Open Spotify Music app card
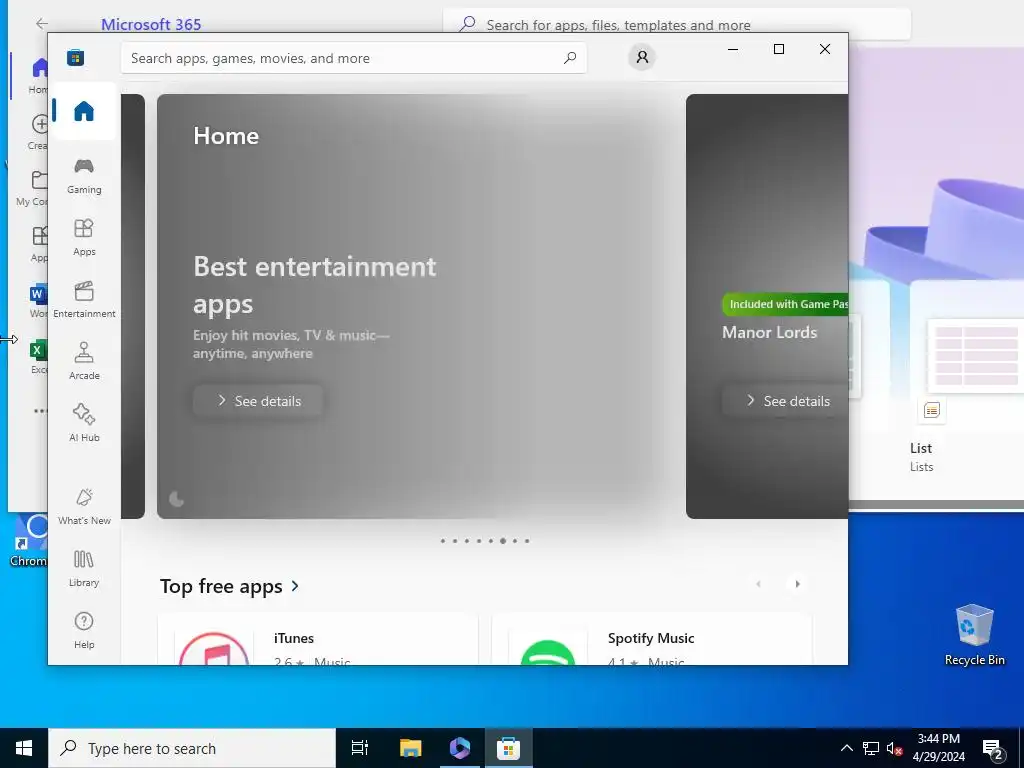The image size is (1024, 768). 651,639
